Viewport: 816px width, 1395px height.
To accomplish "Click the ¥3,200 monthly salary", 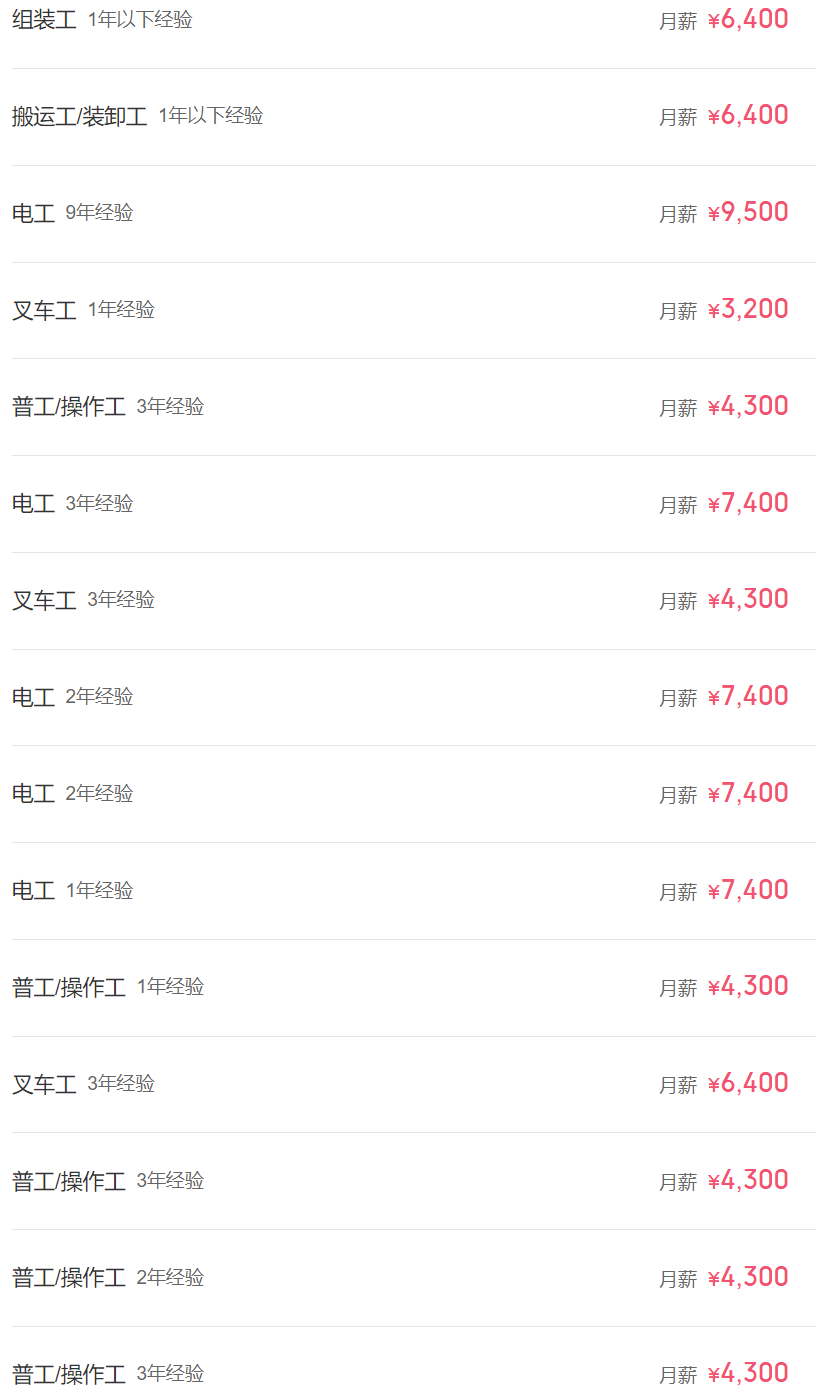I will click(x=748, y=310).
